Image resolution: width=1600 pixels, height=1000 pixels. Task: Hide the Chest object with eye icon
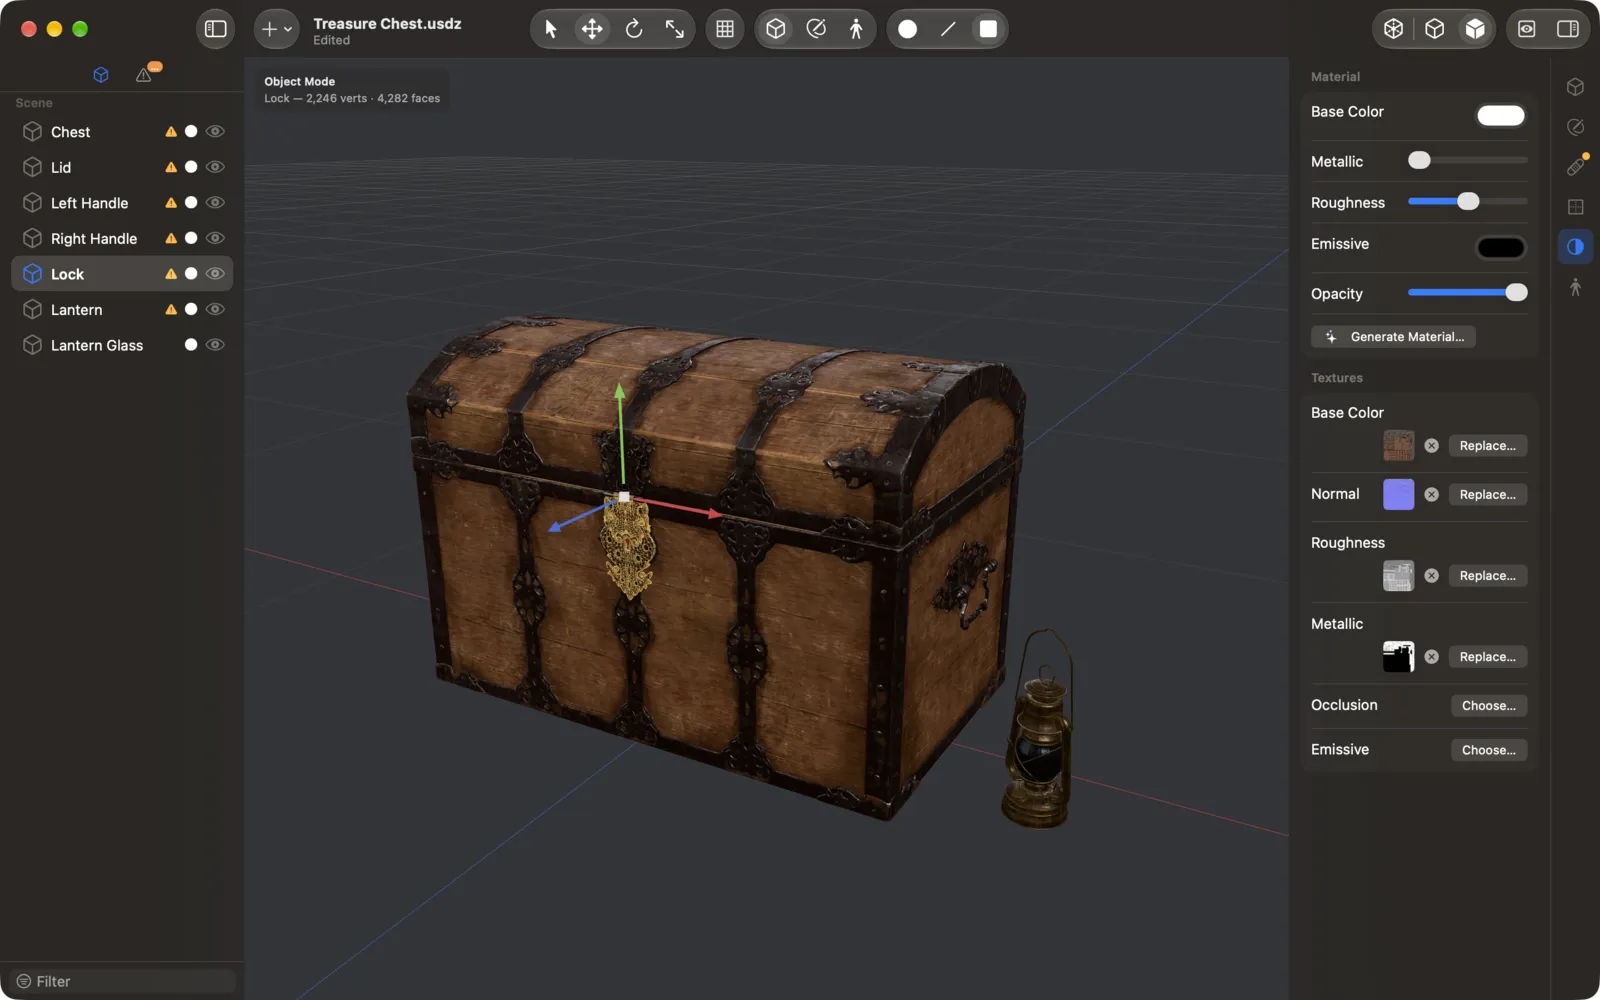215,132
